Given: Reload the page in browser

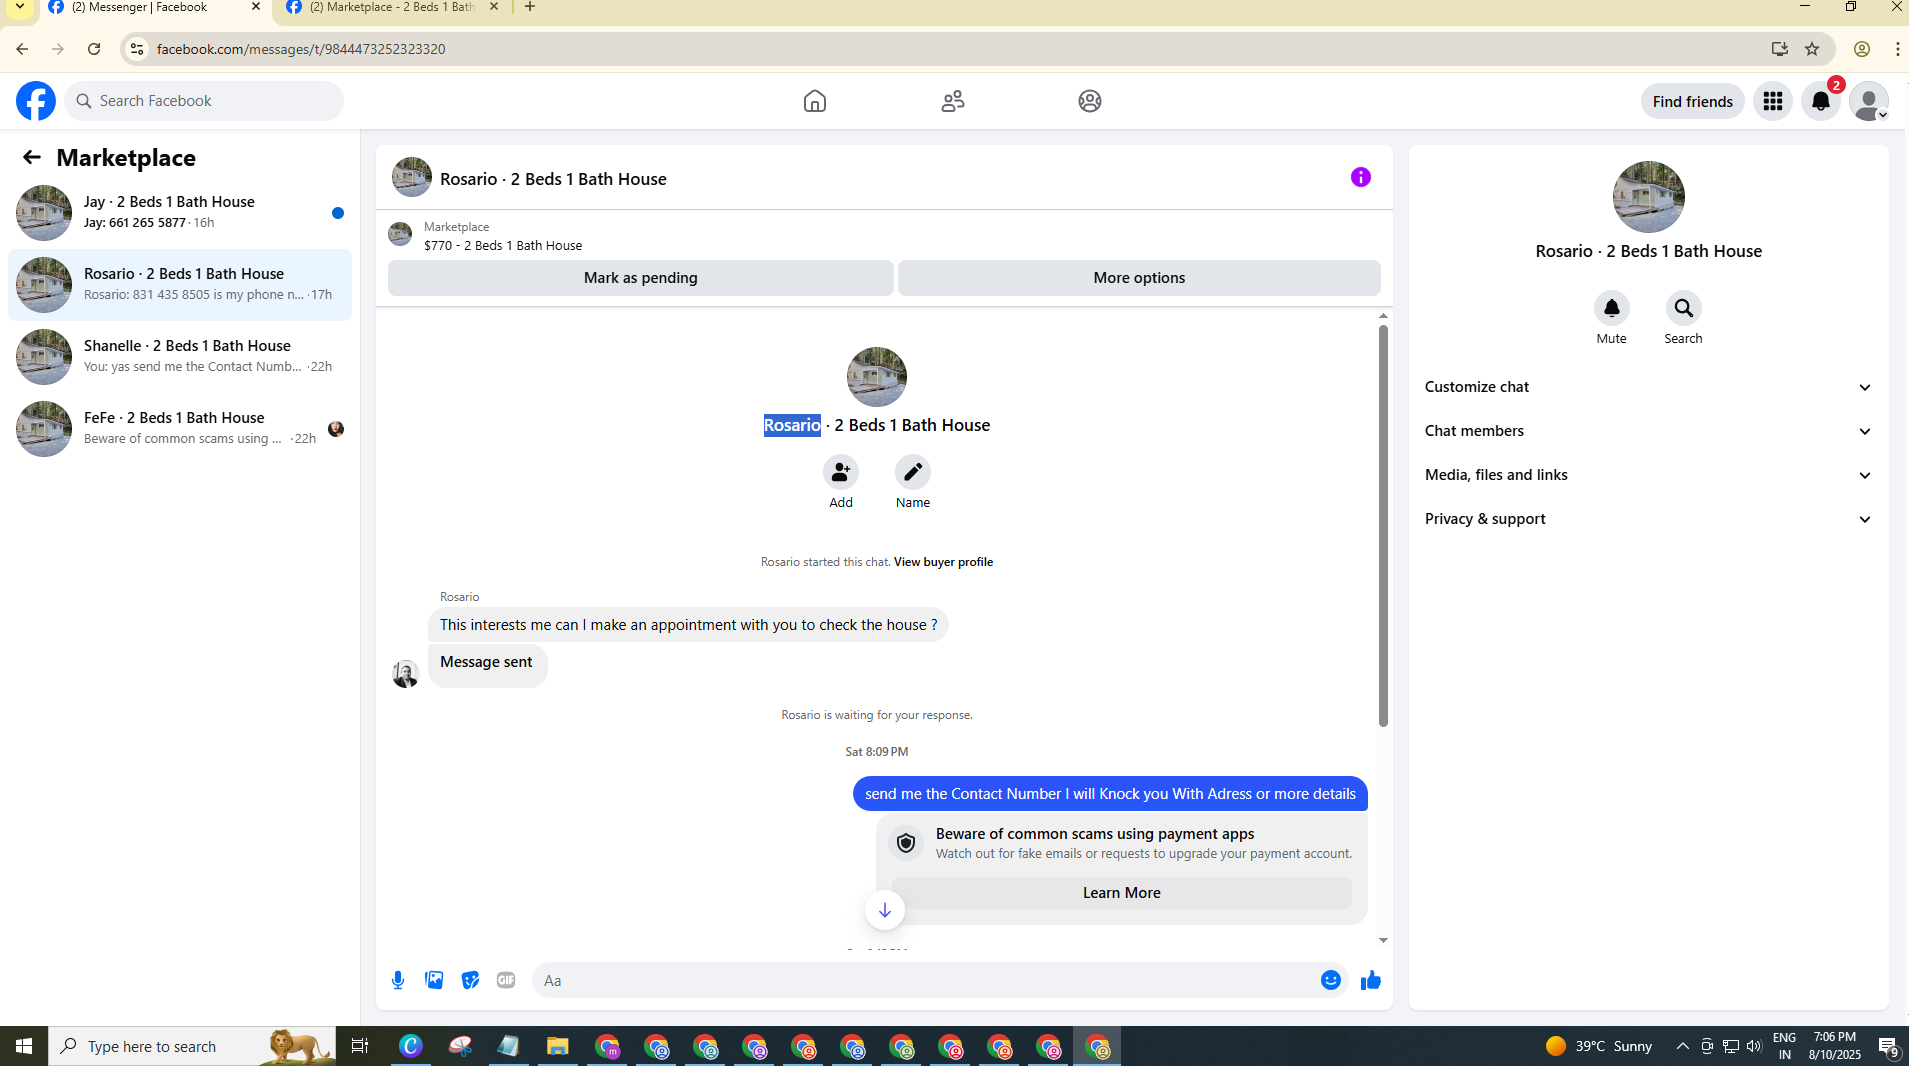Looking at the screenshot, I should (94, 49).
